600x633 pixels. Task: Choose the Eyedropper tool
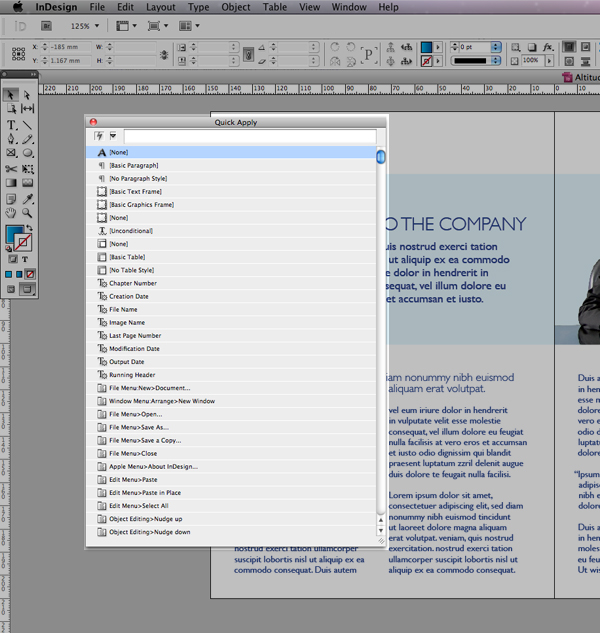tap(27, 199)
